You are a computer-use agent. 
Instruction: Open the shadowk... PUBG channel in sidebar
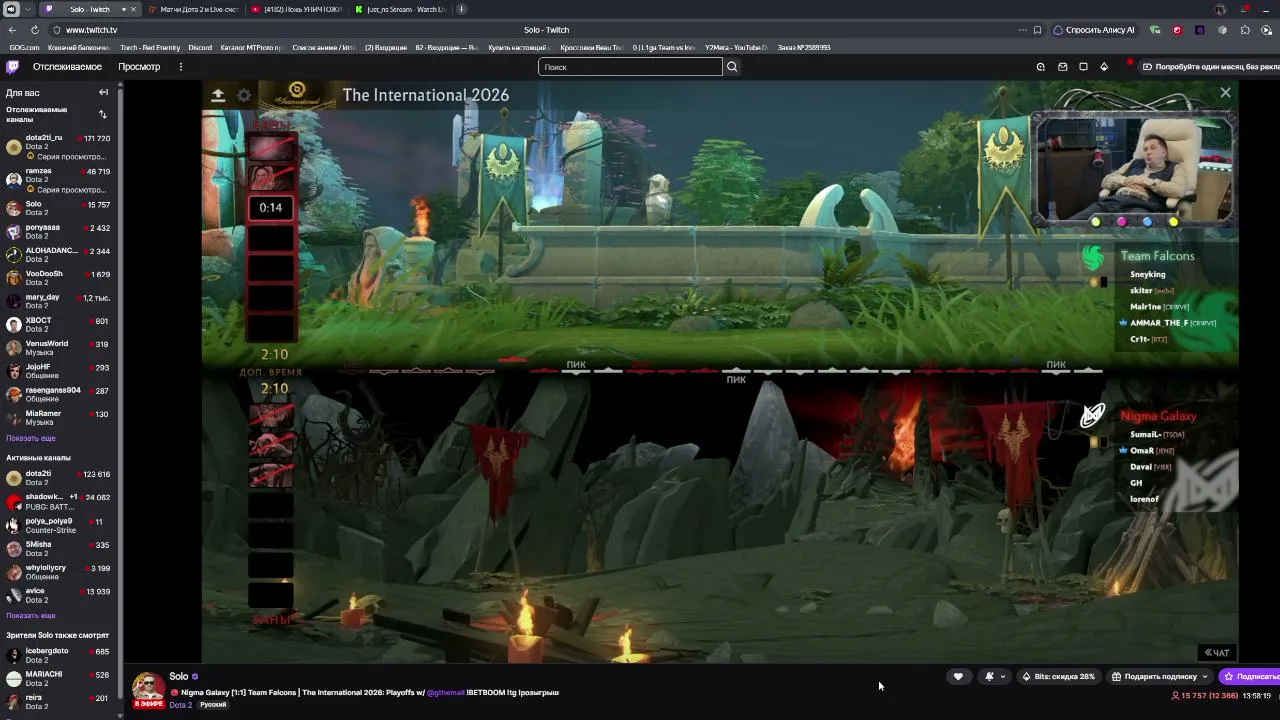61,502
